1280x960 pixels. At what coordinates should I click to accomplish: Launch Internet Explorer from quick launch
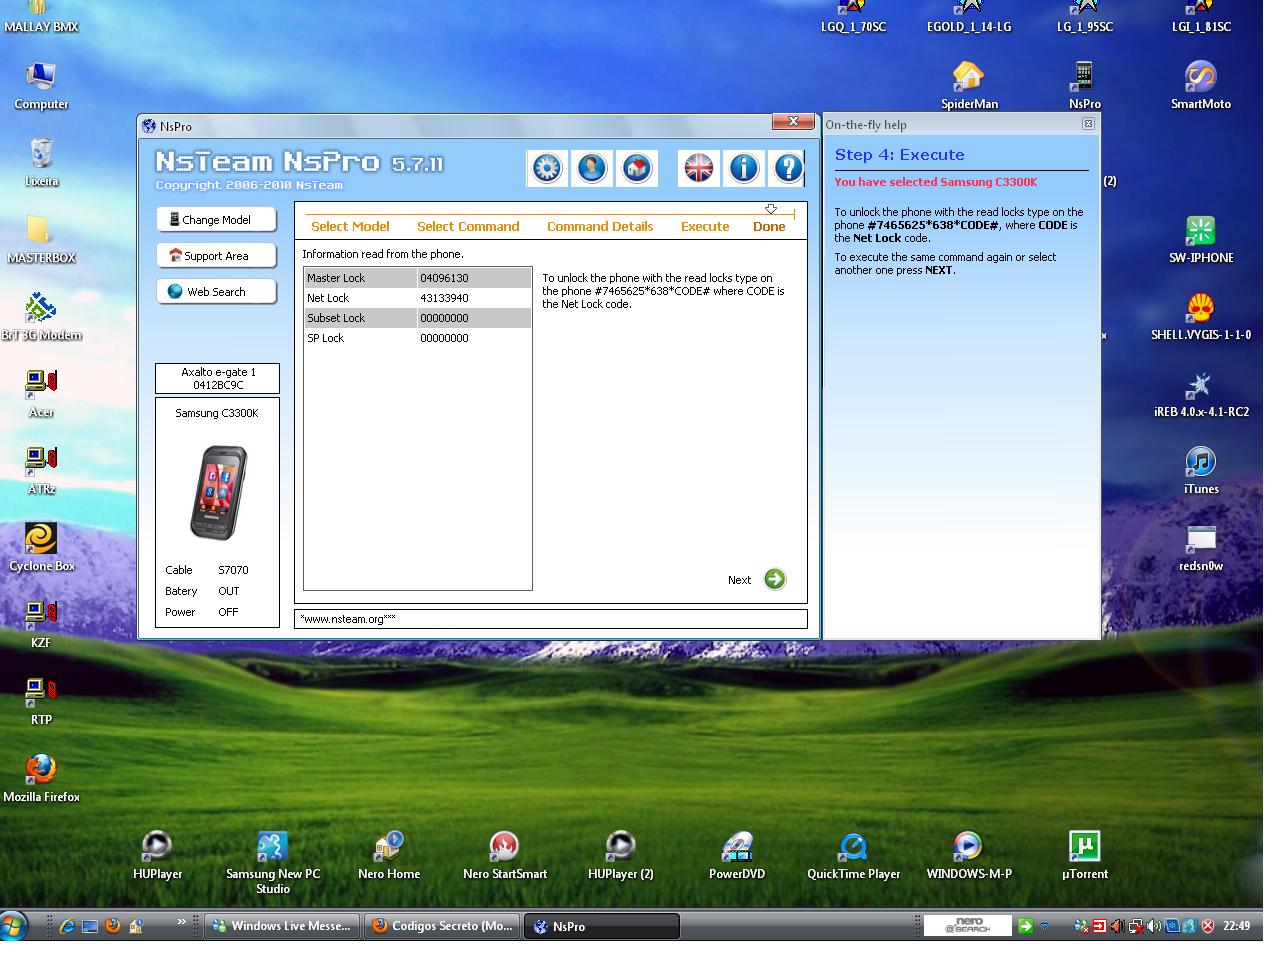[x=67, y=926]
